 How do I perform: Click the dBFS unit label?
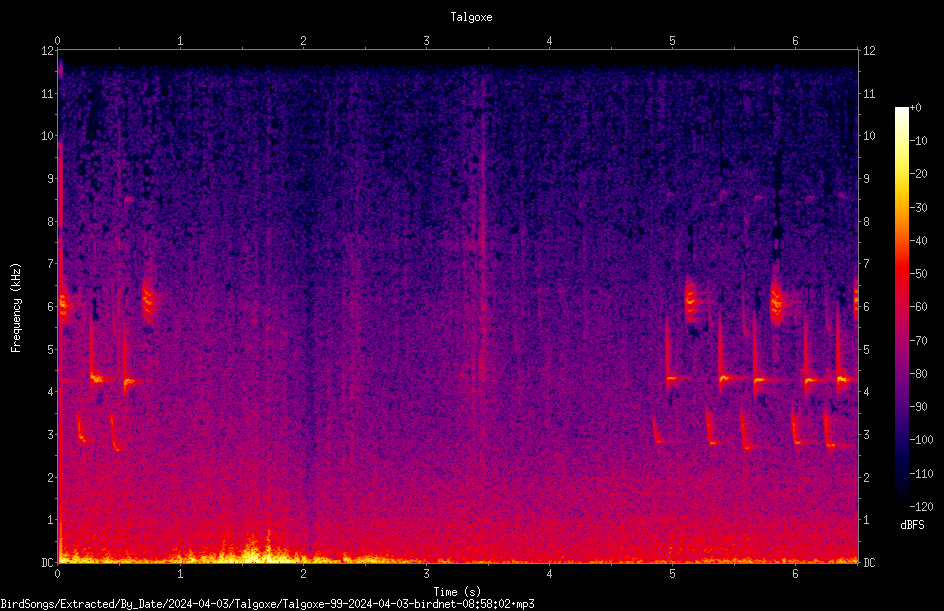[x=912, y=525]
